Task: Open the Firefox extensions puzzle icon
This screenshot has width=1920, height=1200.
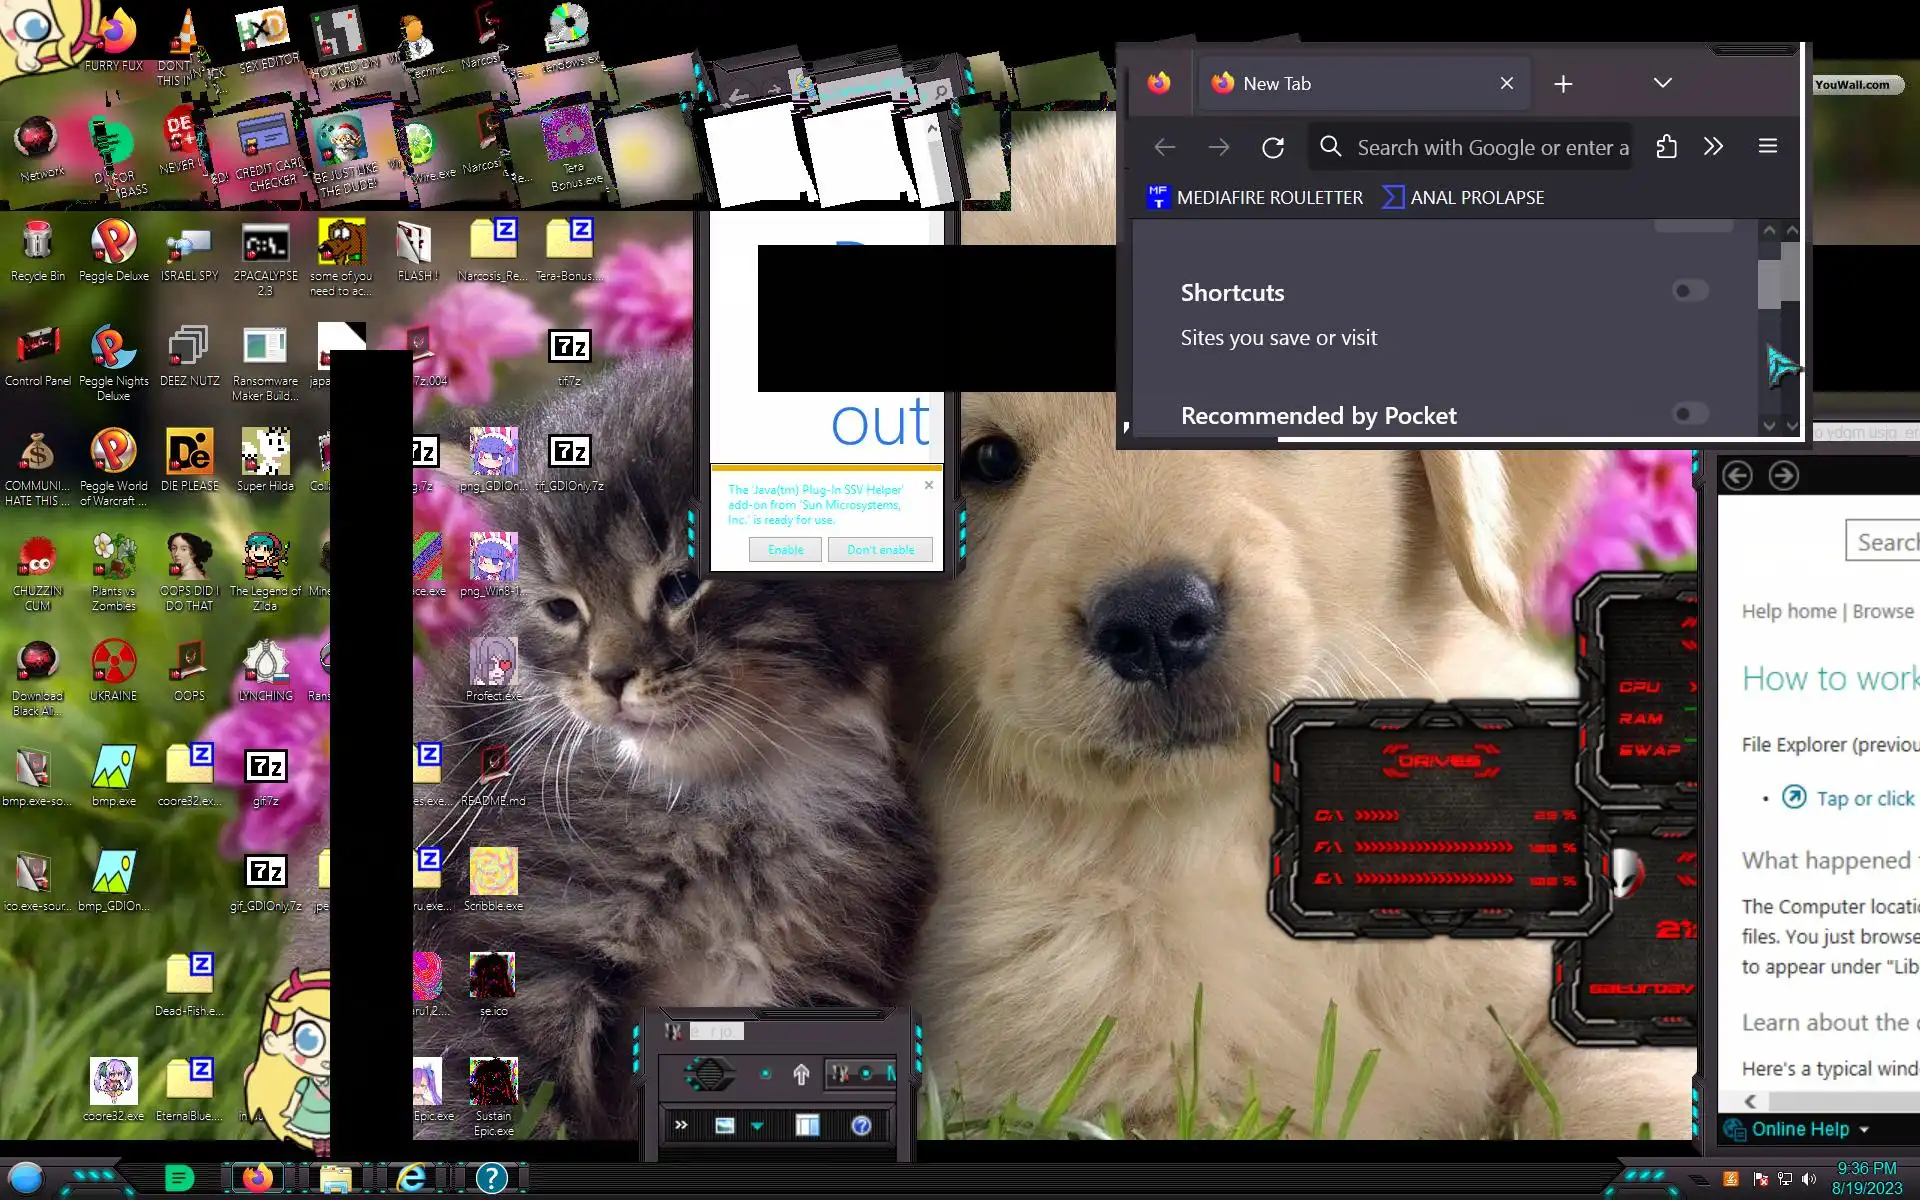Action: click(1666, 147)
